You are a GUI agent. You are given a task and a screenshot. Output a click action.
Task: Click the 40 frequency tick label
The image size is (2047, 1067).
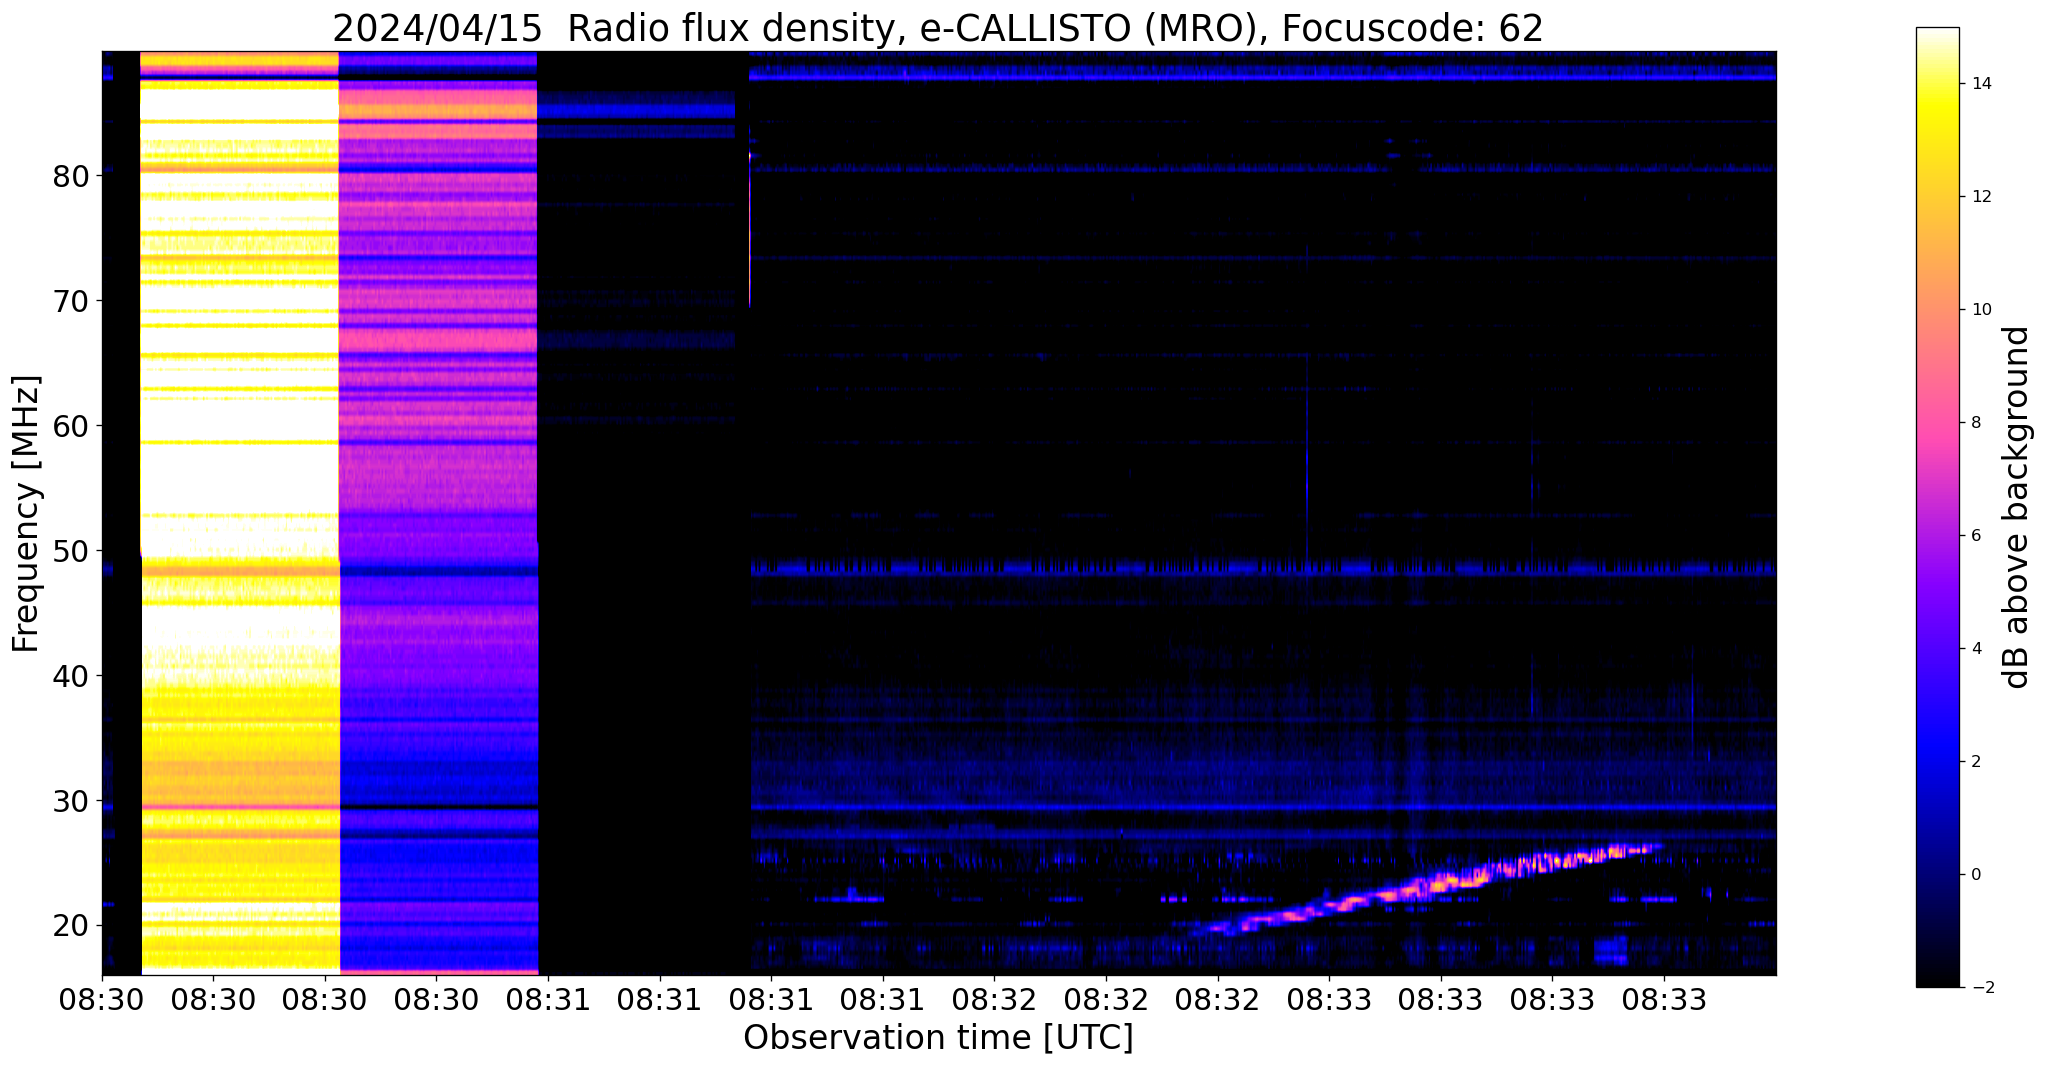[71, 676]
